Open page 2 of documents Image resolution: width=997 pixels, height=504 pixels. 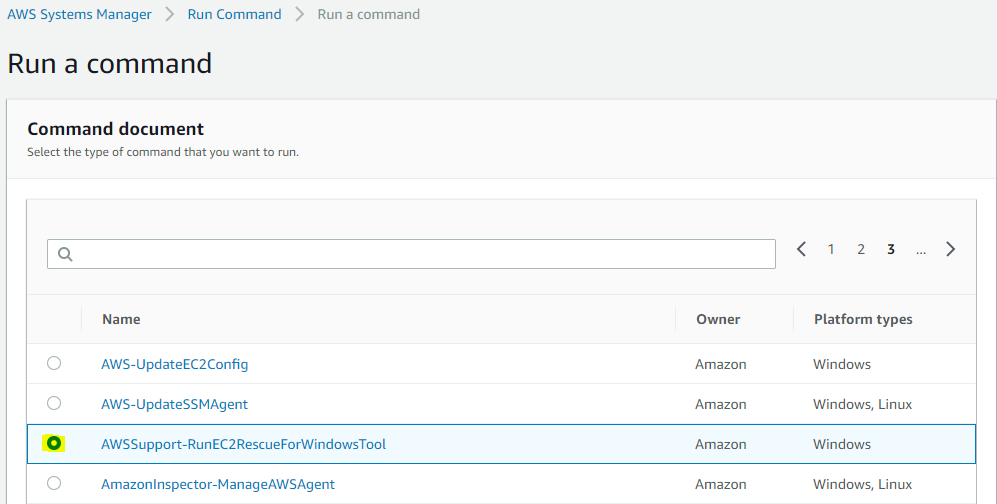point(860,249)
